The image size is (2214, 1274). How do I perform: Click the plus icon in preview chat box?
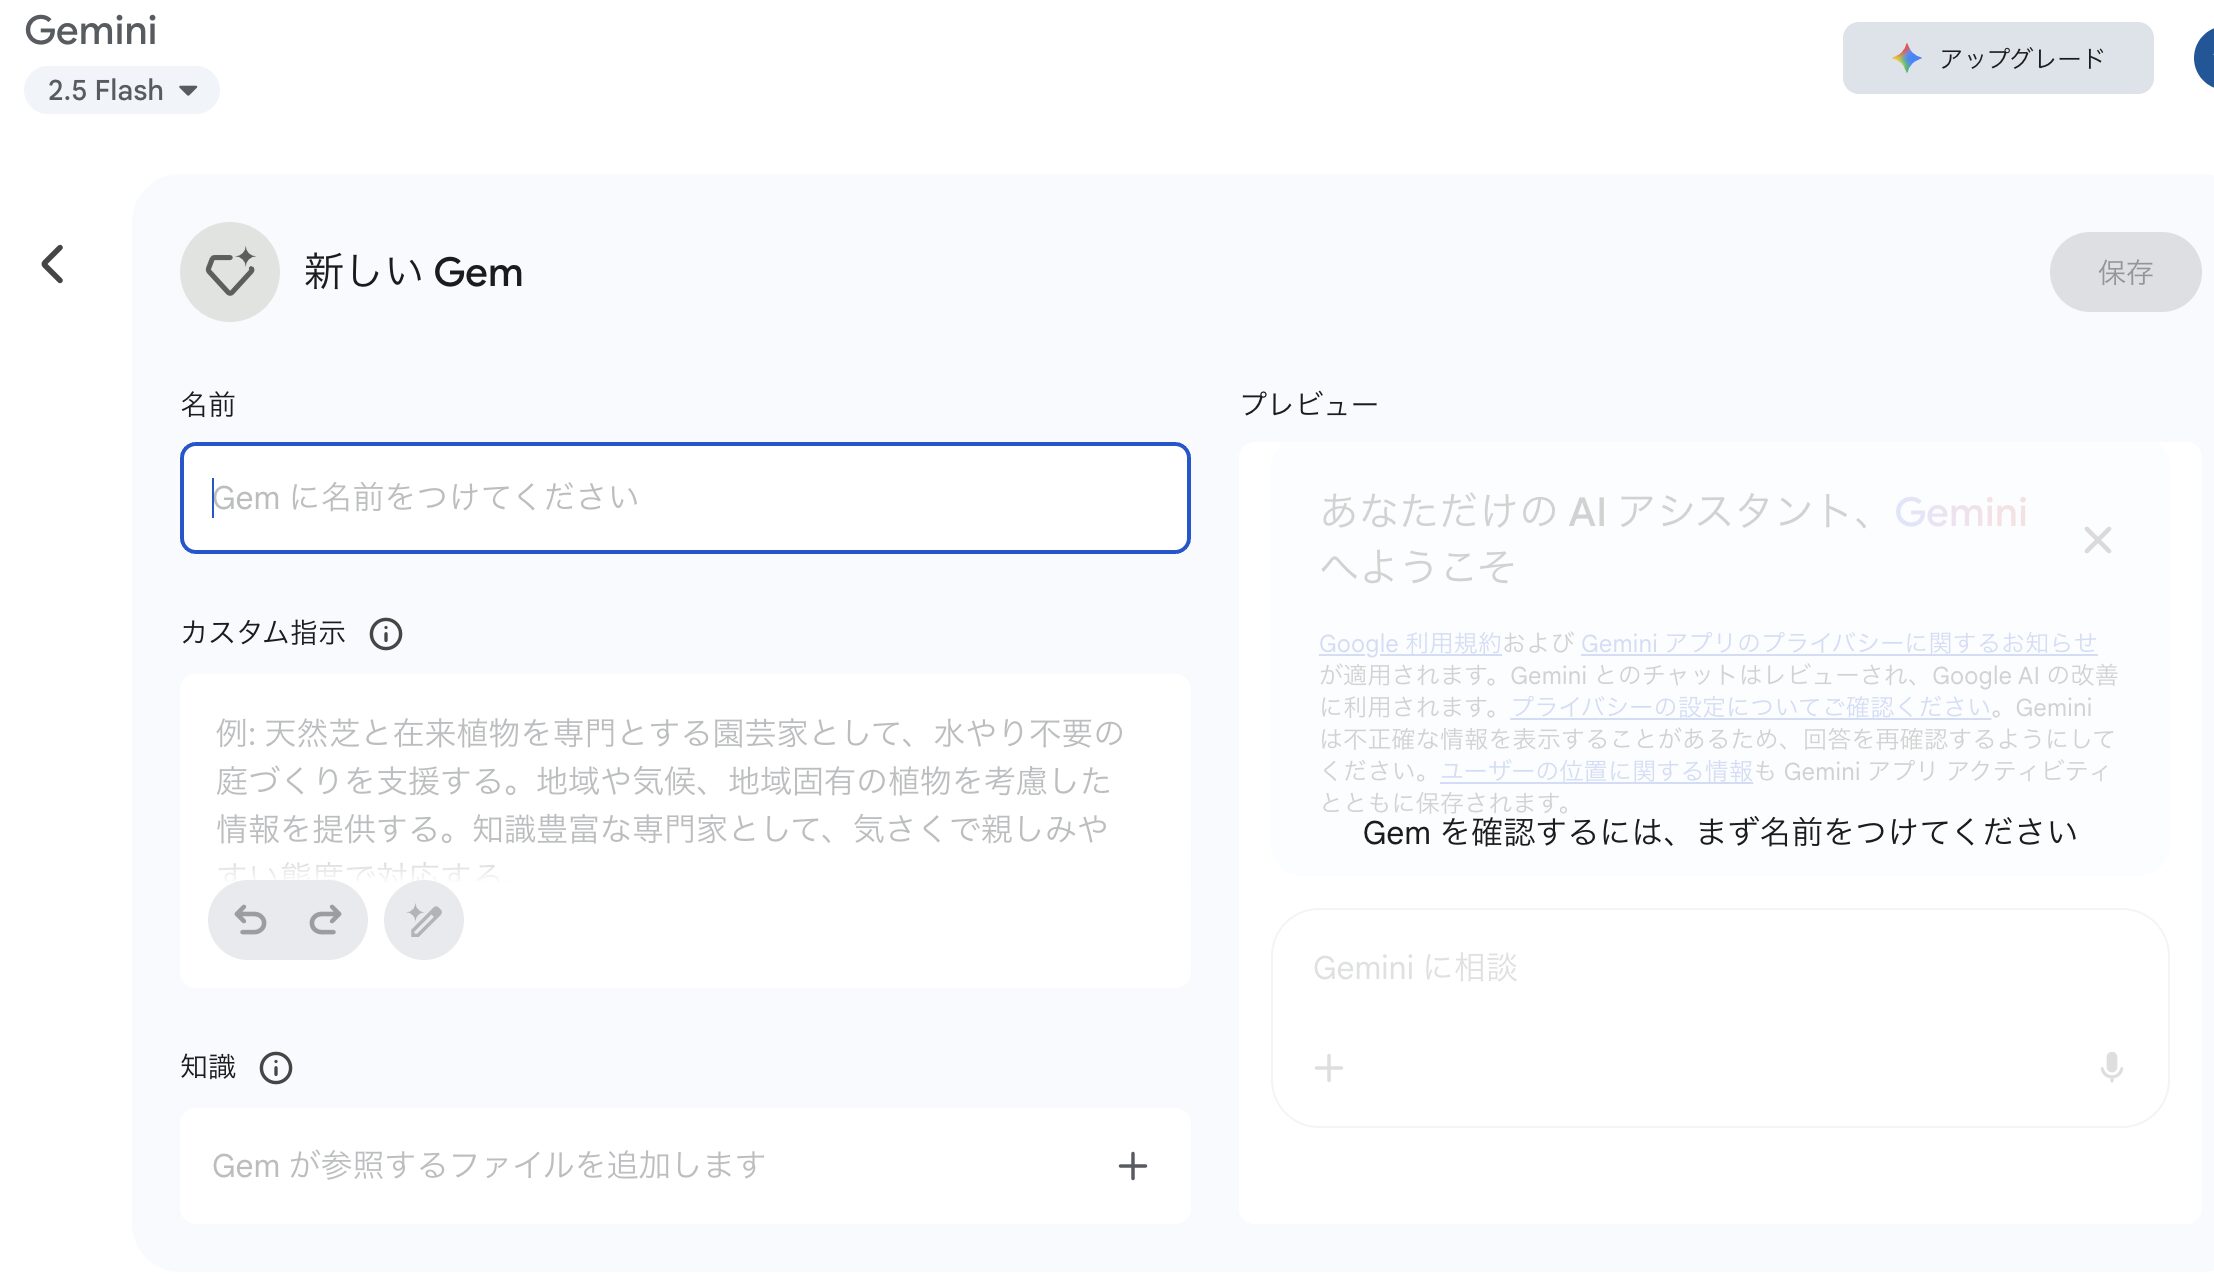click(1329, 1068)
